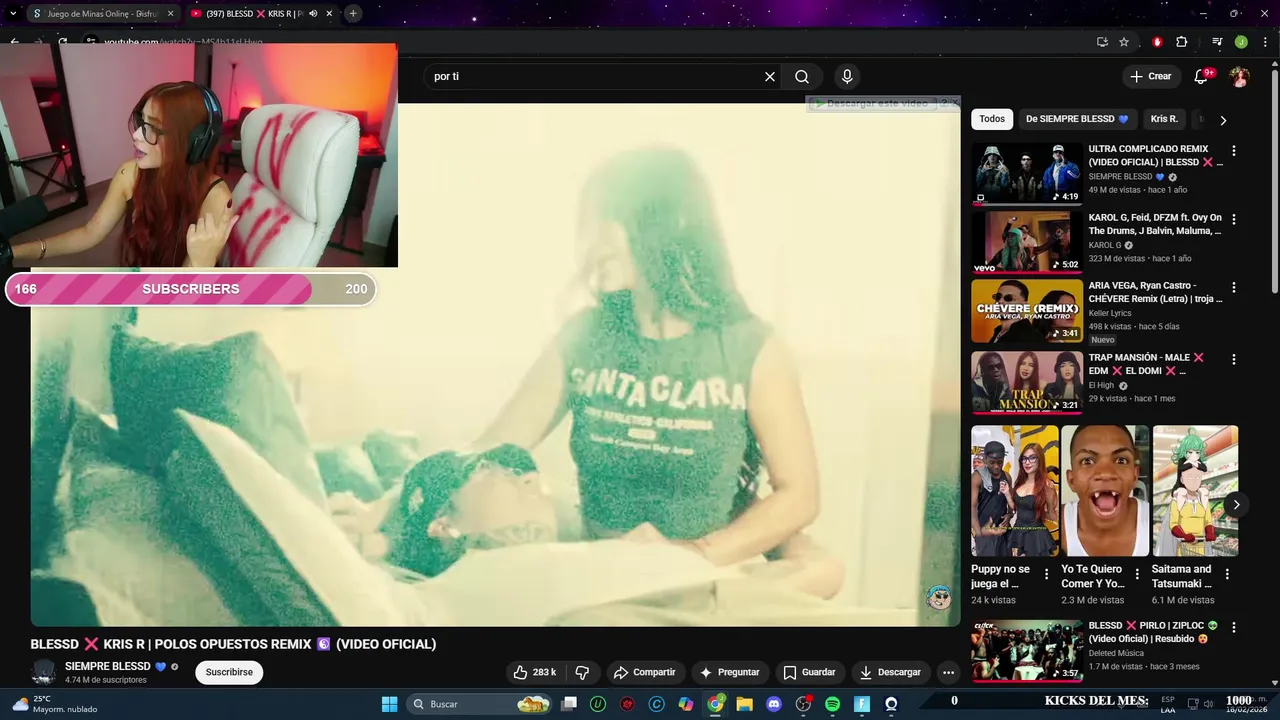1280x720 pixels.
Task: Click the magnifier search button
Action: click(x=802, y=76)
